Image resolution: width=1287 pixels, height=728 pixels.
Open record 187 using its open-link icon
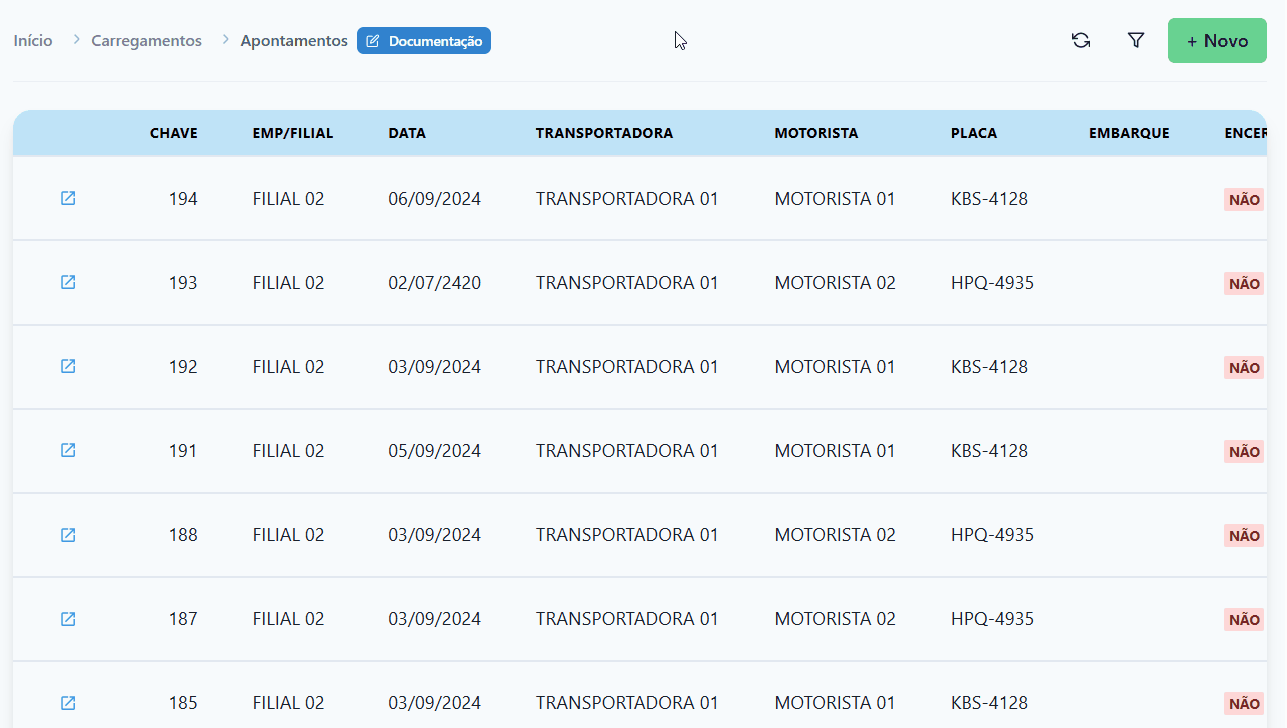coord(68,619)
